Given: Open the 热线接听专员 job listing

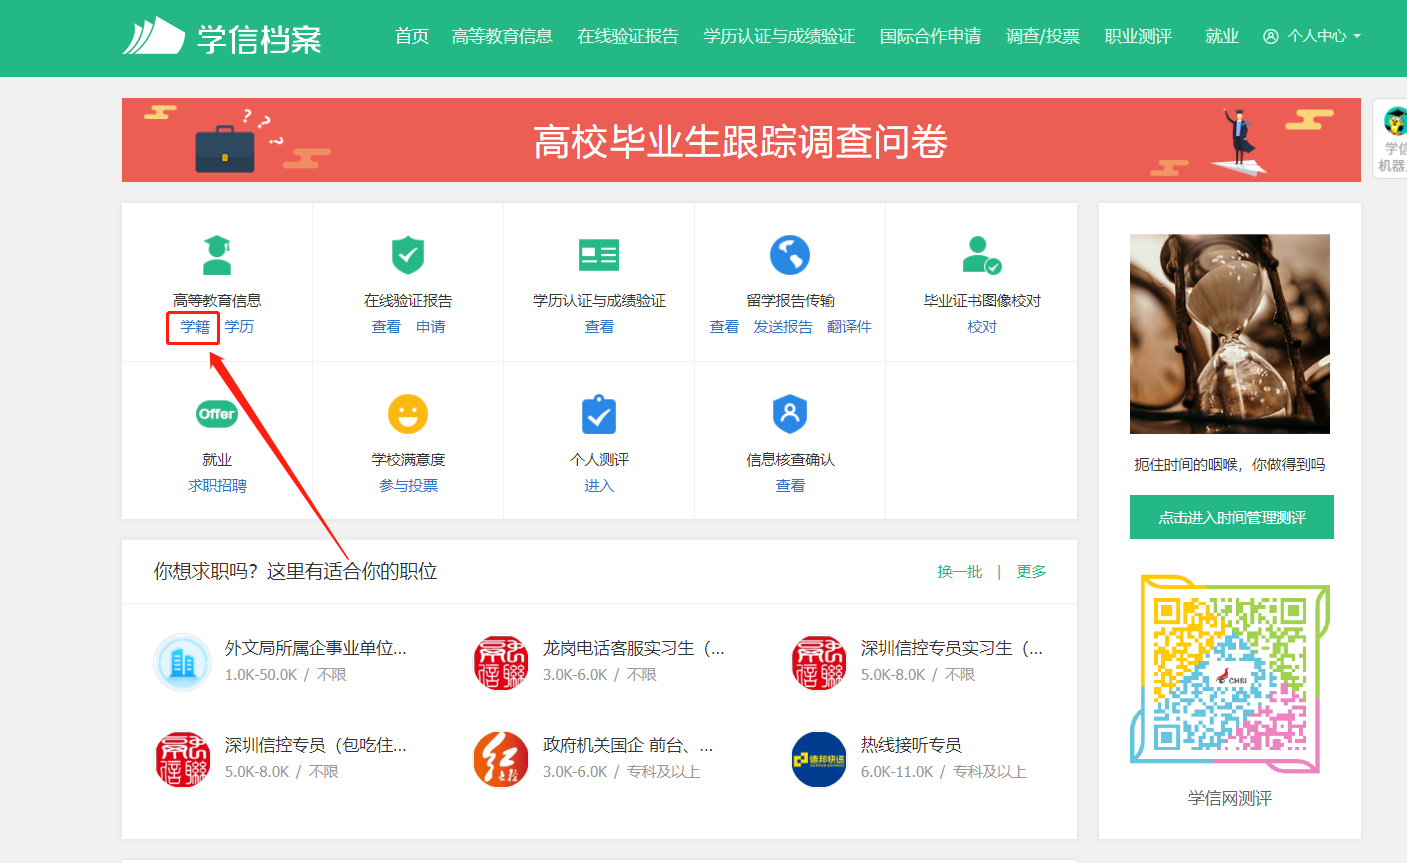Looking at the screenshot, I should (x=911, y=745).
